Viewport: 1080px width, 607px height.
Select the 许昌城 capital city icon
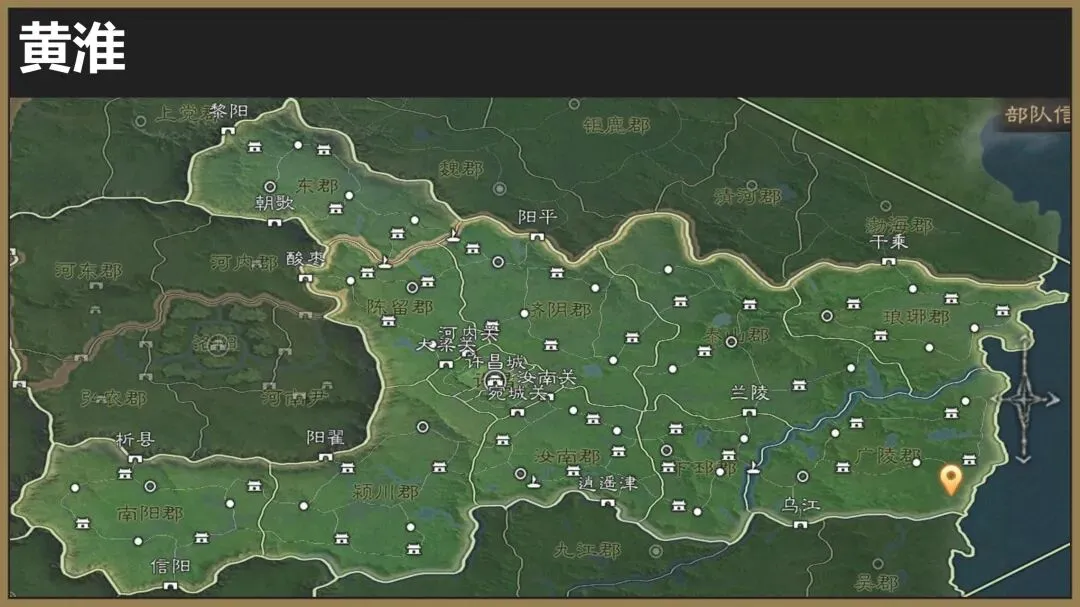click(x=495, y=380)
